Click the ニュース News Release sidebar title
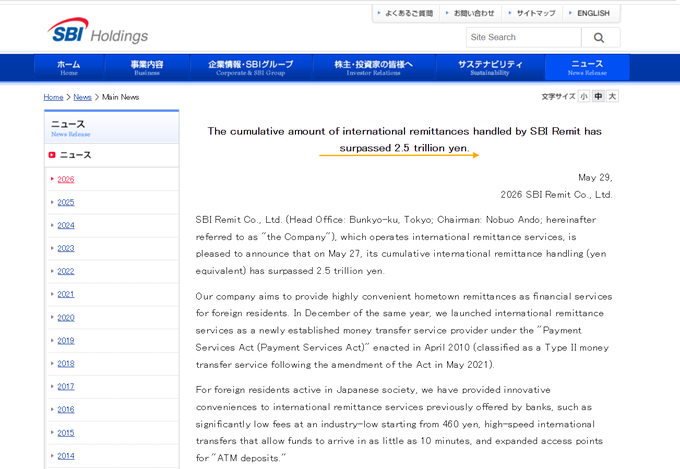Image resolution: width=680 pixels, height=469 pixels. click(x=71, y=128)
